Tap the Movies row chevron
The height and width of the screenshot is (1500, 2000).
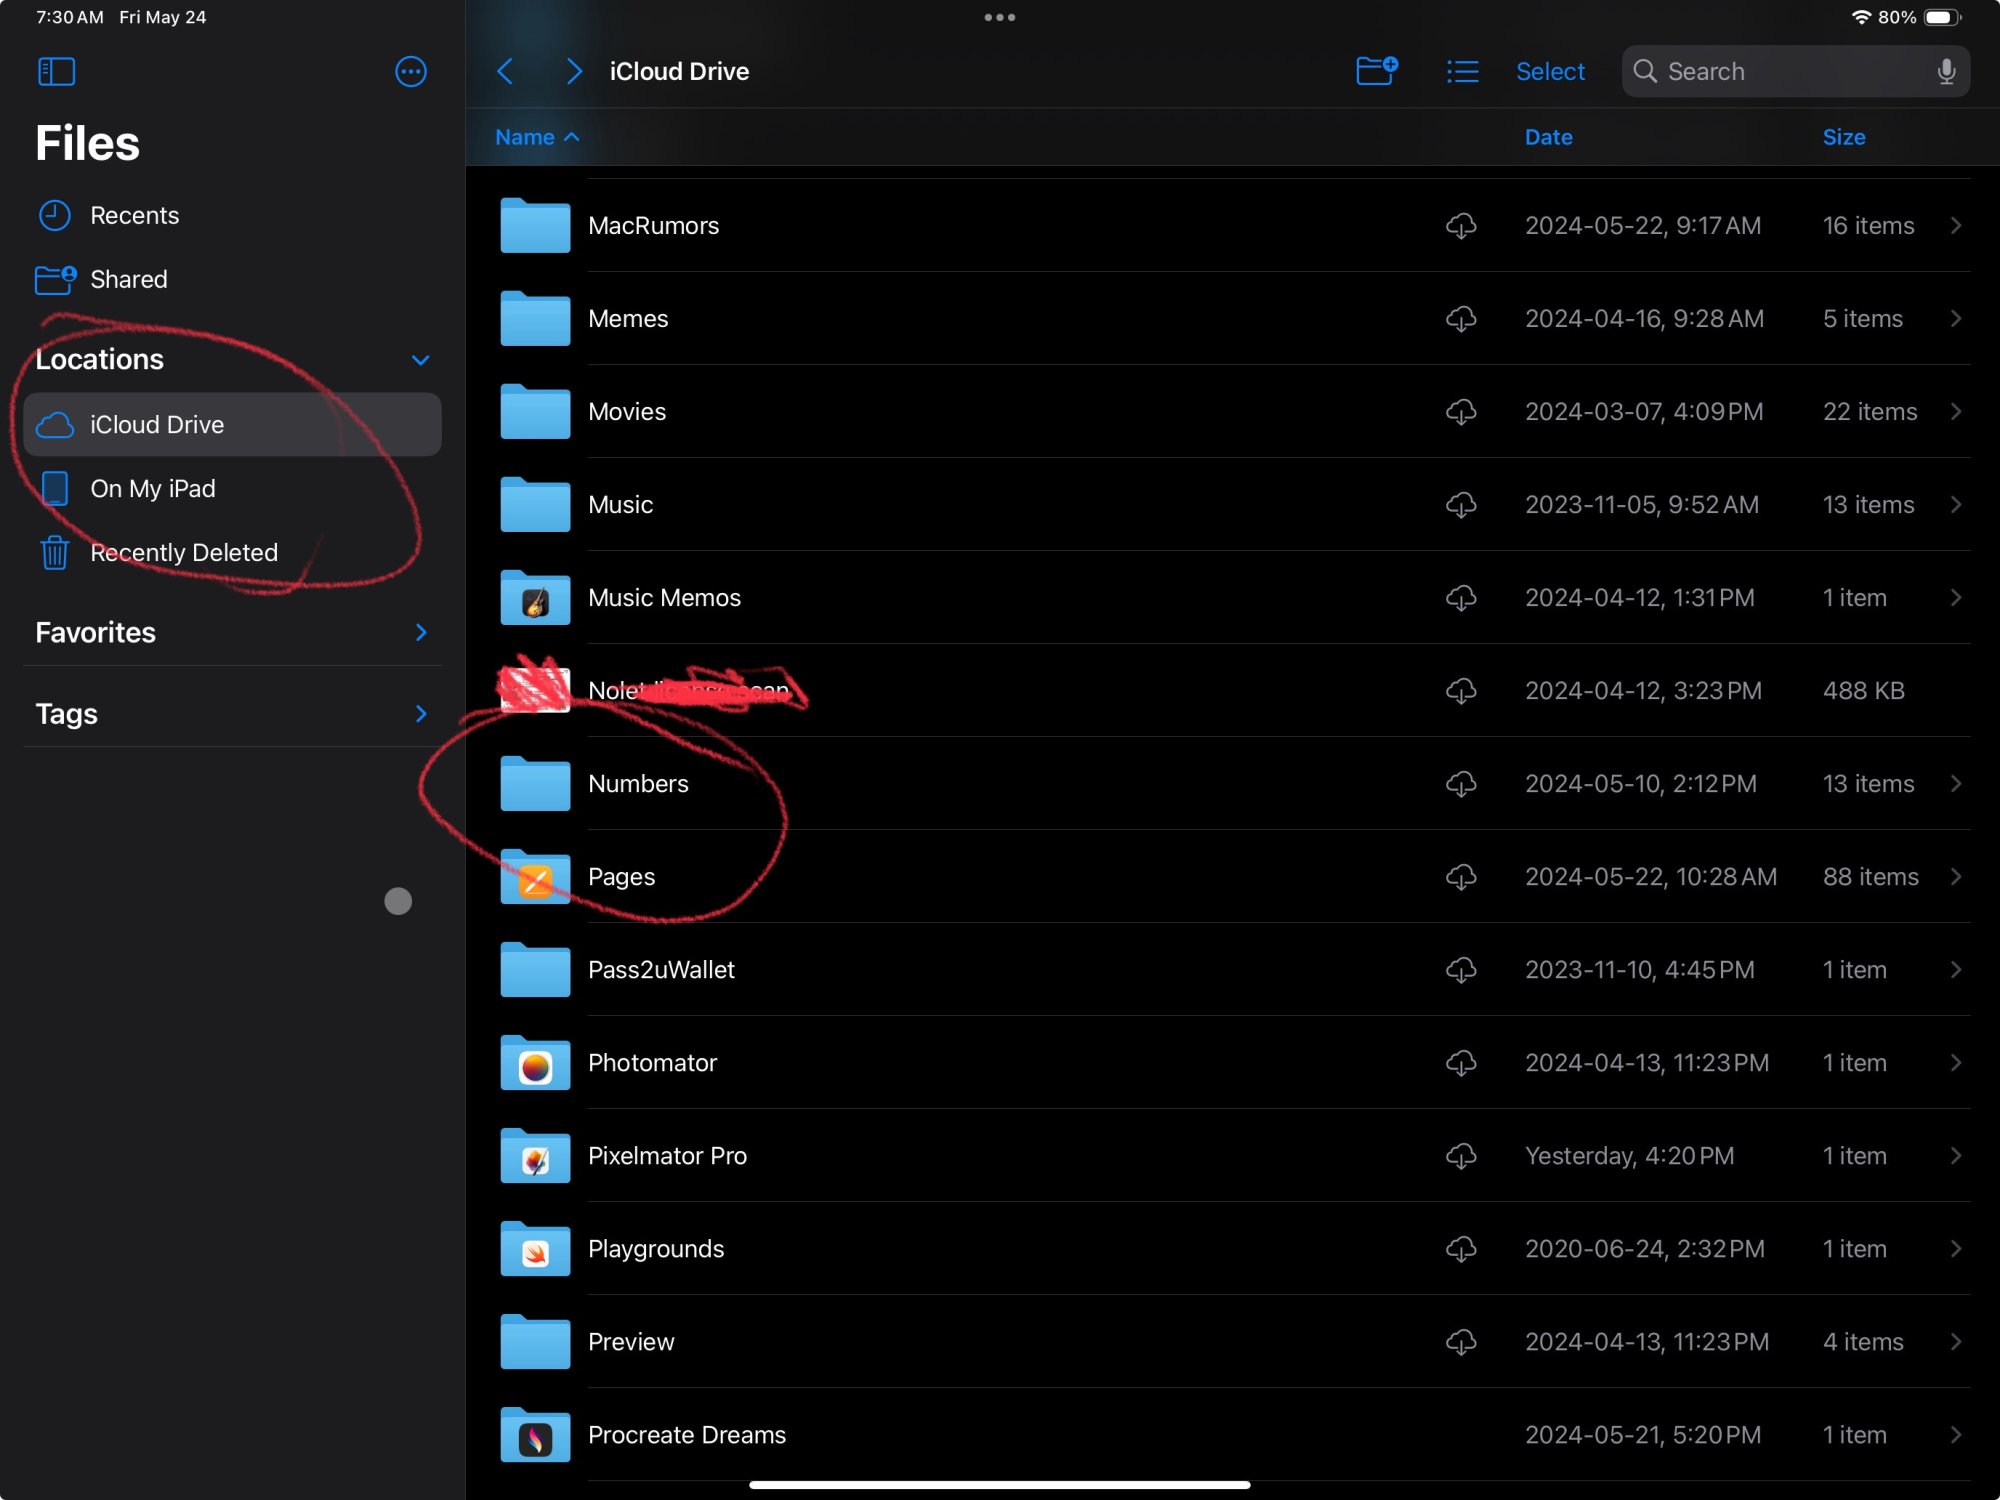[x=1956, y=411]
